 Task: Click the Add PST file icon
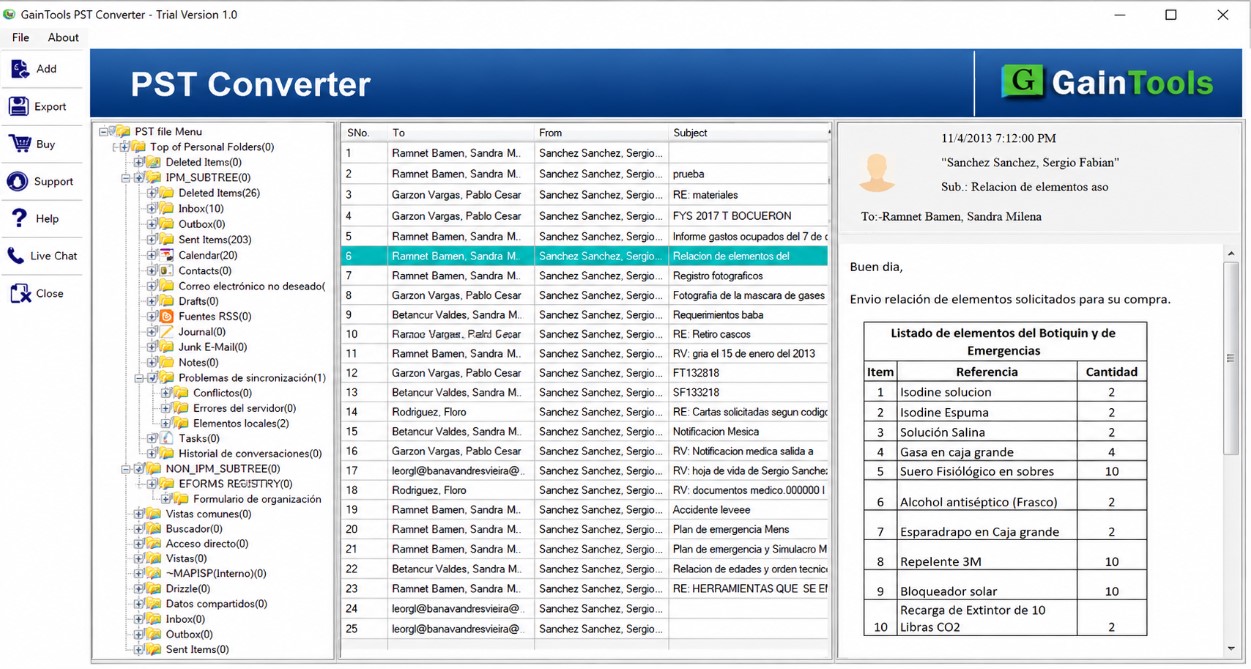pos(19,69)
